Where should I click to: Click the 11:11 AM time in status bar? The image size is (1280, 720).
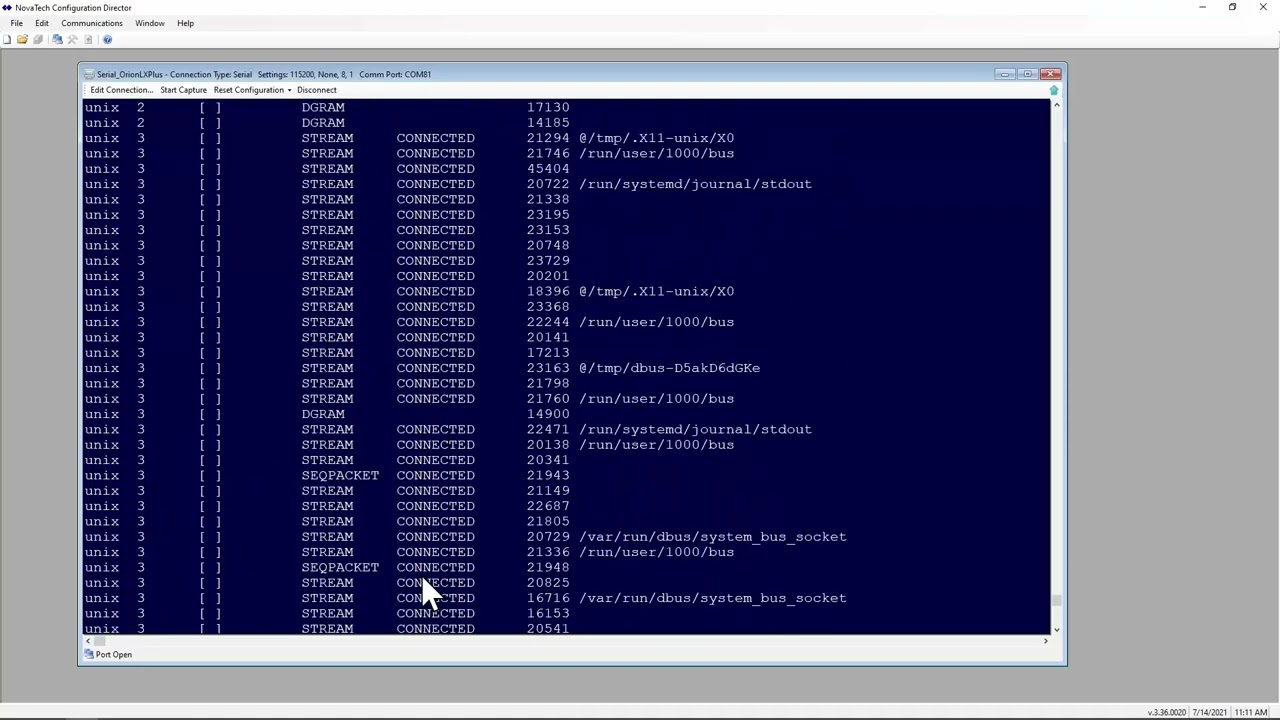tap(1251, 712)
